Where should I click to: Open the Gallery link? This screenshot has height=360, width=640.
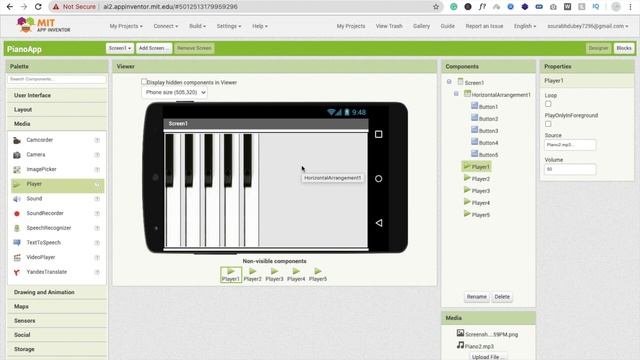tap(421, 26)
